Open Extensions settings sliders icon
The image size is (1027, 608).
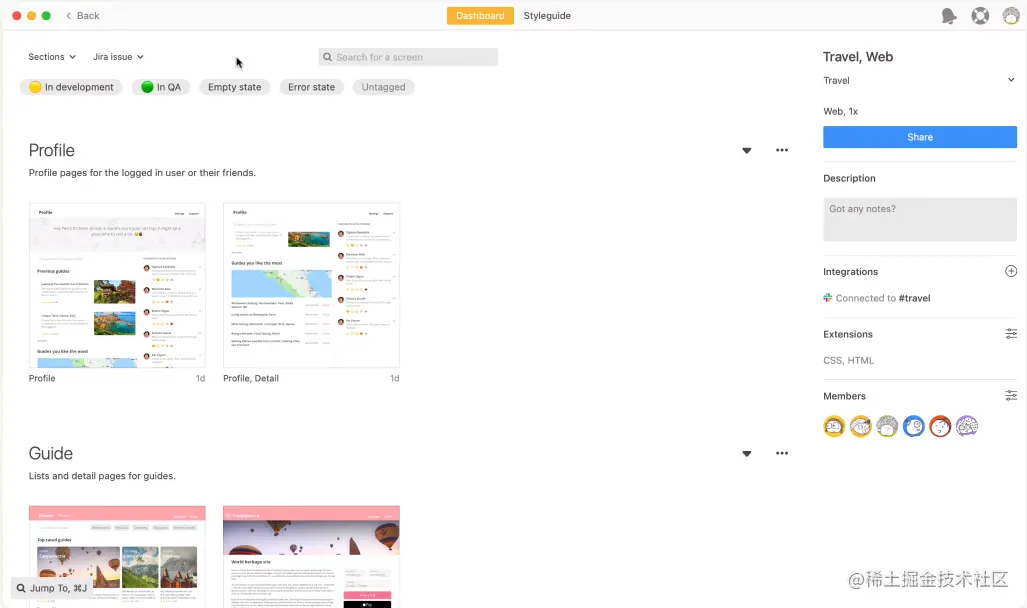(x=1011, y=334)
